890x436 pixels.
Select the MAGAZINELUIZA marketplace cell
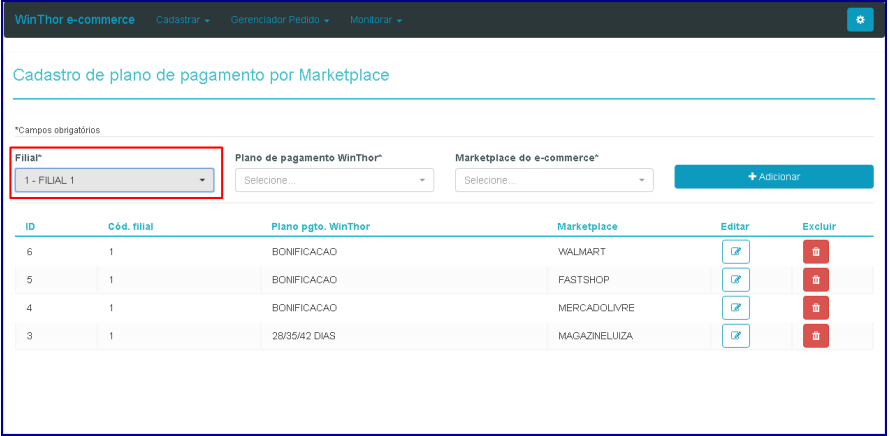[x=595, y=336]
